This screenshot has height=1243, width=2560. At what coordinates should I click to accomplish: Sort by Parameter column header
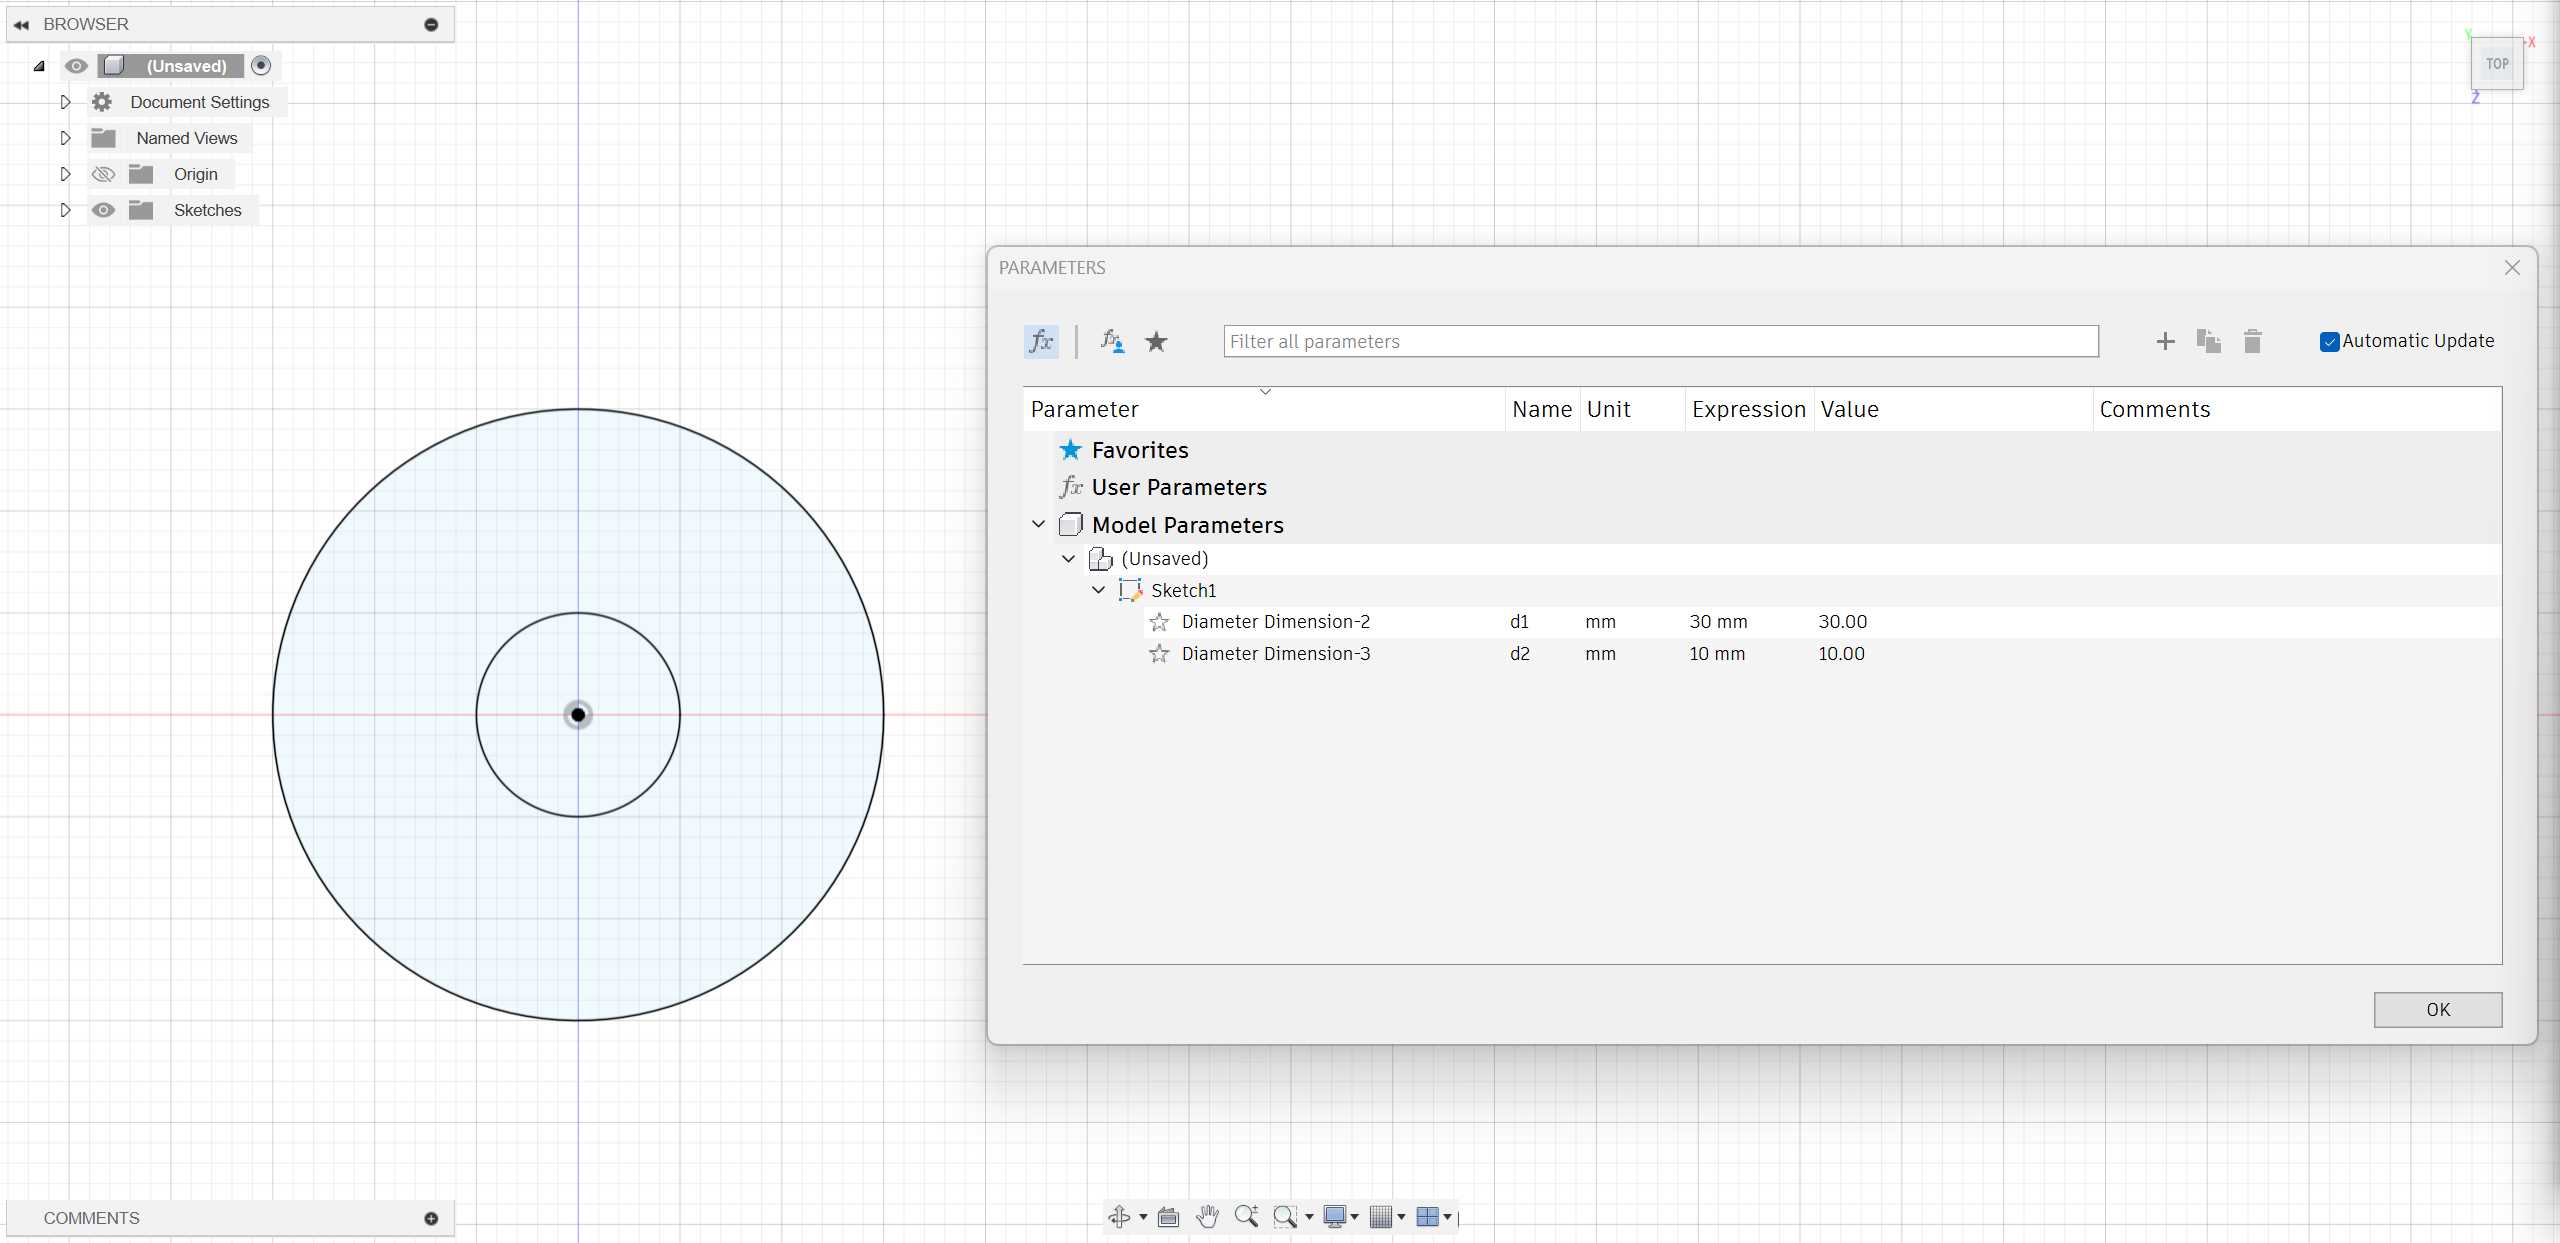pos(1264,410)
